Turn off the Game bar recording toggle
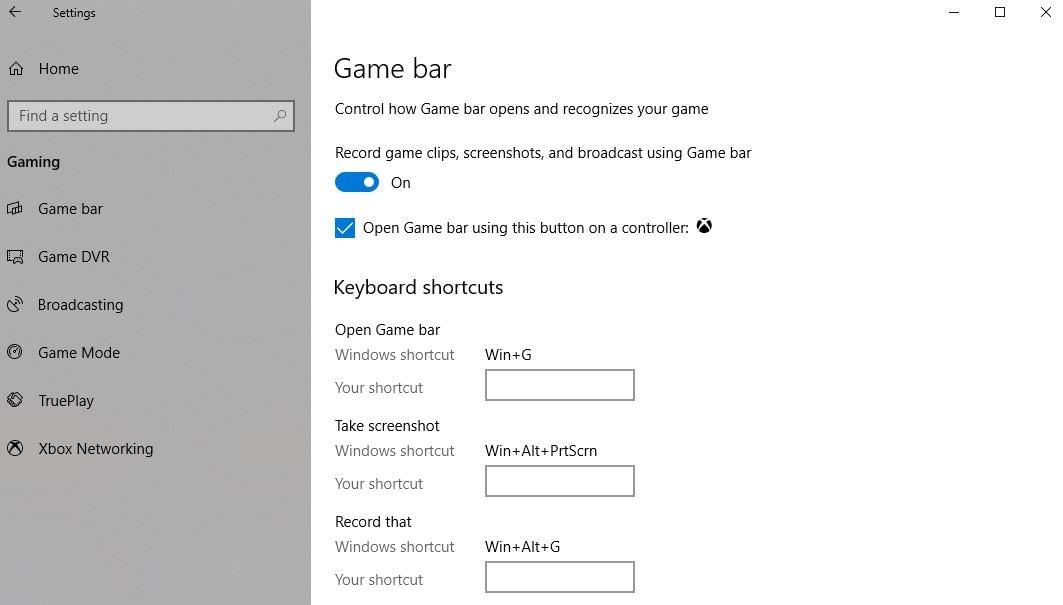1063x605 pixels. point(357,183)
